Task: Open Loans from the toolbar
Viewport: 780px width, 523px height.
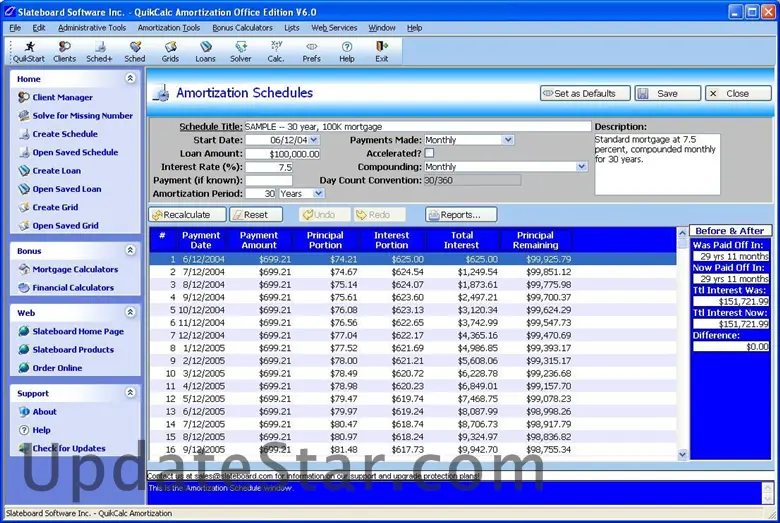Action: point(205,52)
